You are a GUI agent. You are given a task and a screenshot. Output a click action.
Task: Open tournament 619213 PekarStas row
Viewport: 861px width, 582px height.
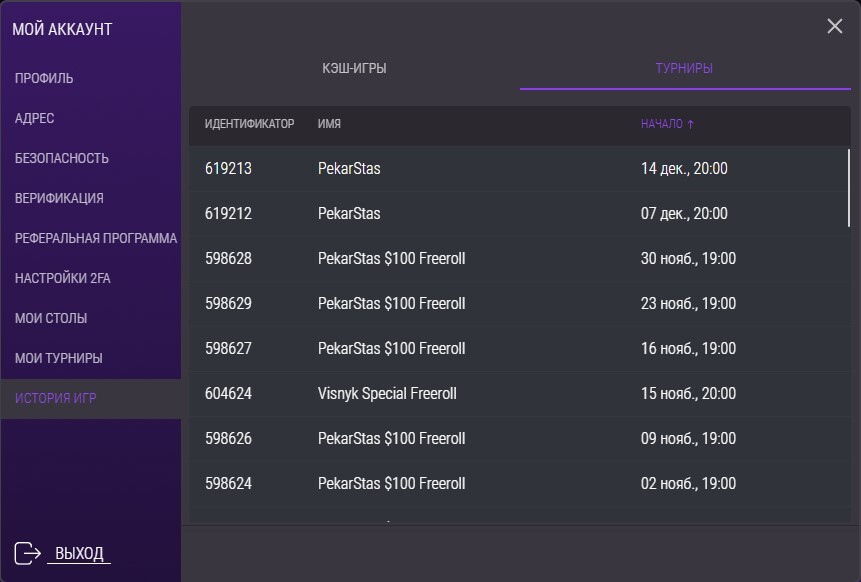coord(518,169)
